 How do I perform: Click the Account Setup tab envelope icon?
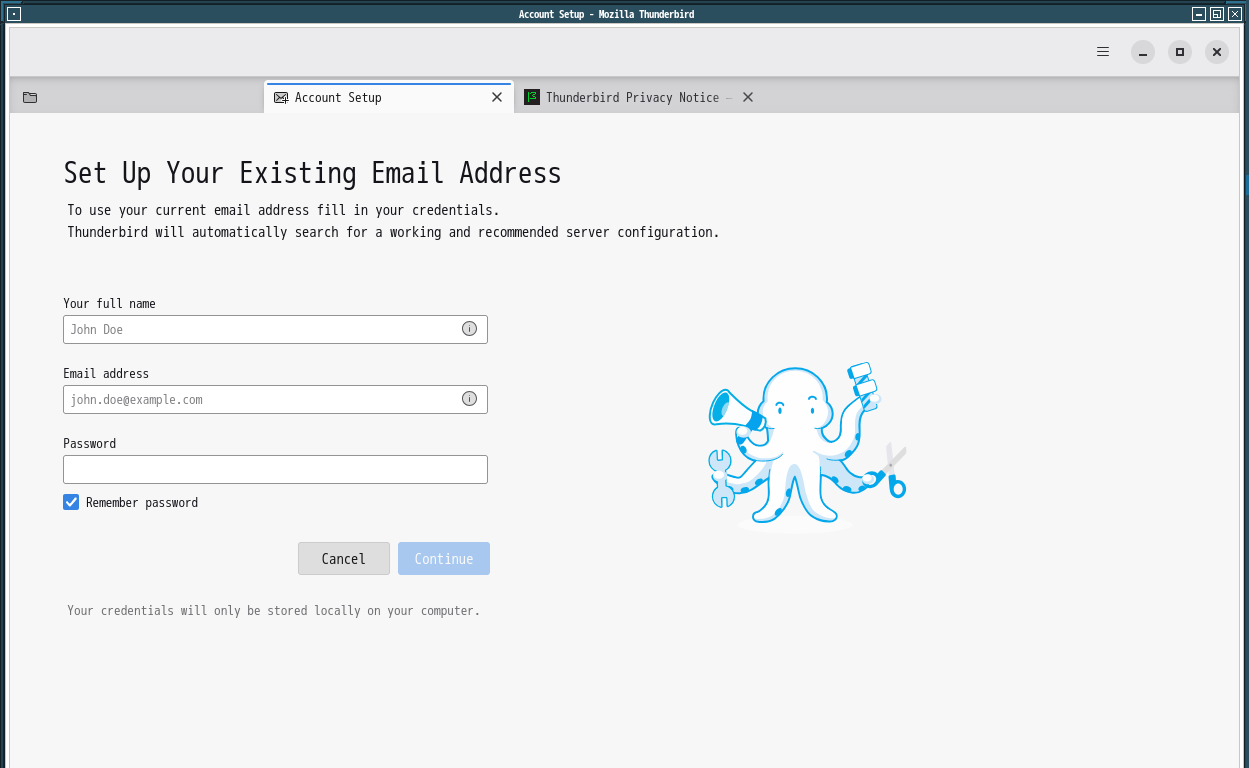281,97
